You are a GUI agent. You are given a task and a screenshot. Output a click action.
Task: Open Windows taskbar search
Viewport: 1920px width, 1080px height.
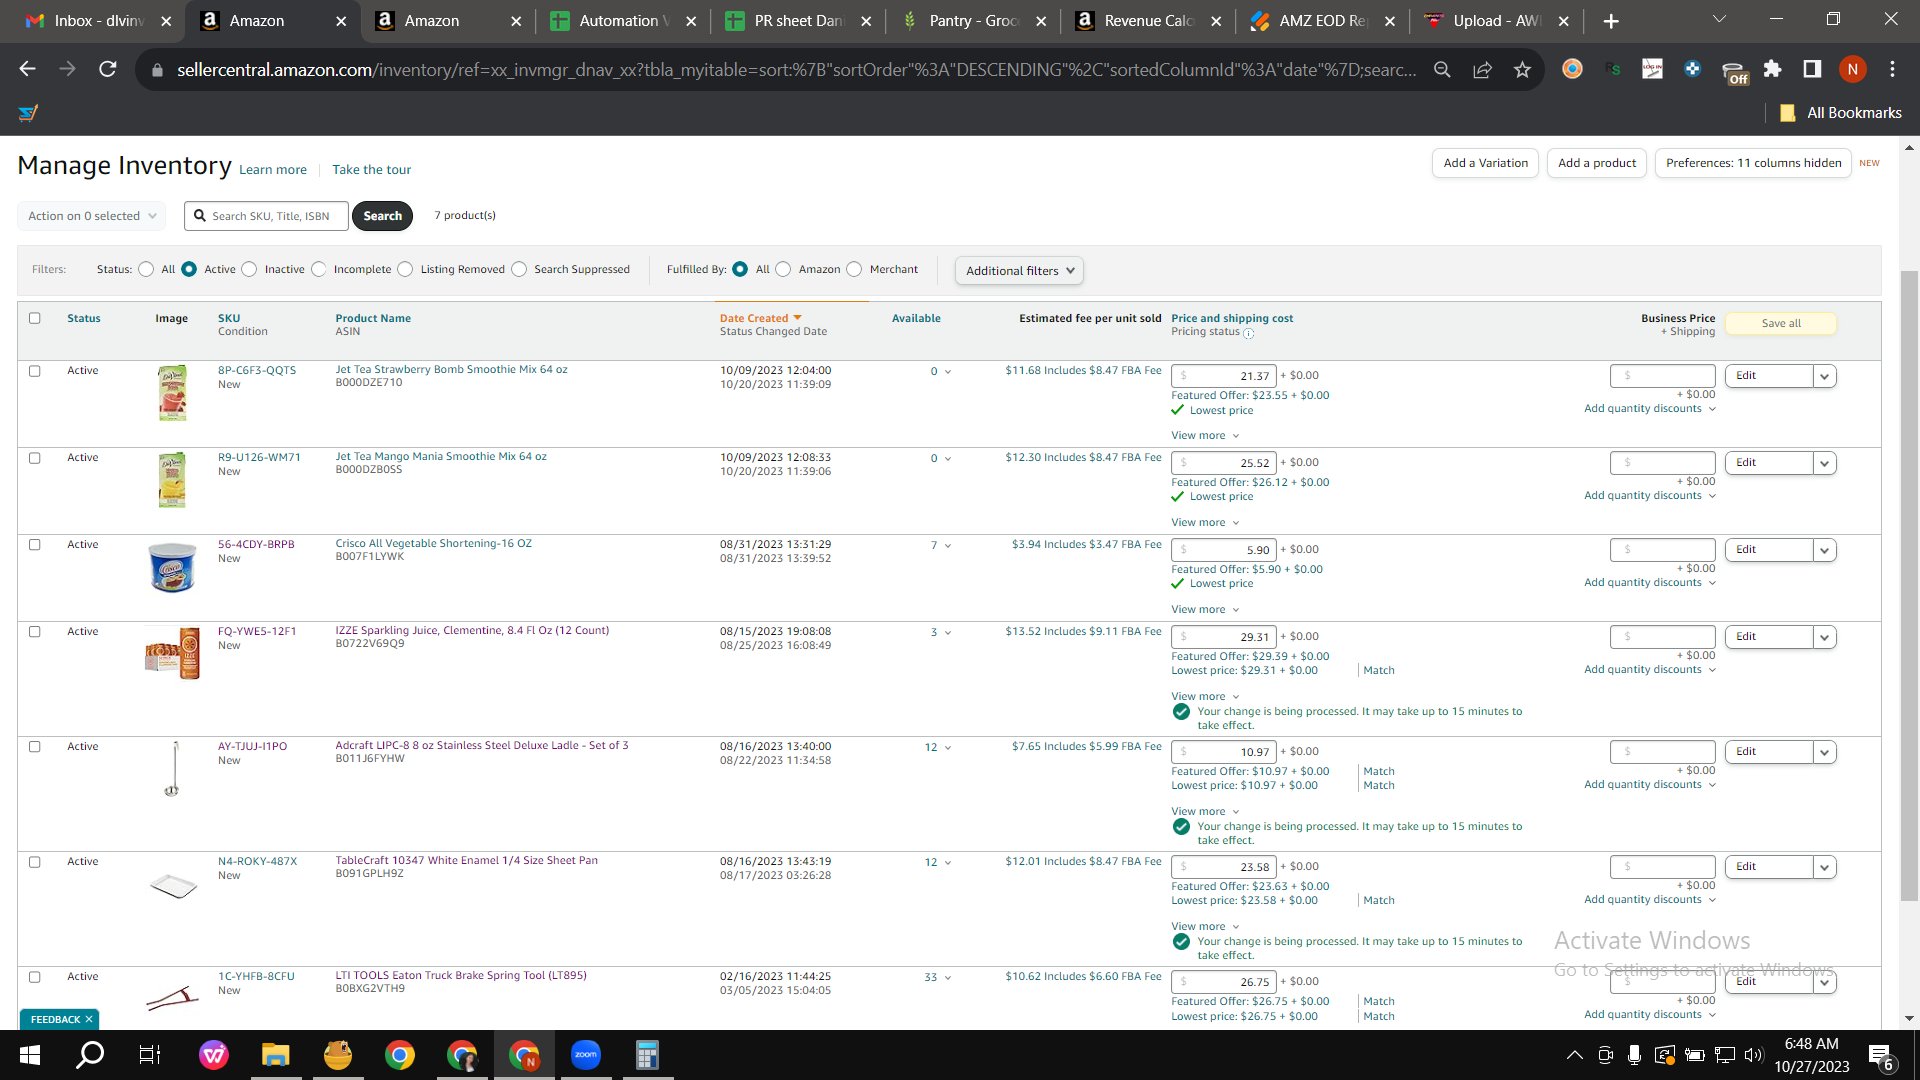tap(91, 1055)
